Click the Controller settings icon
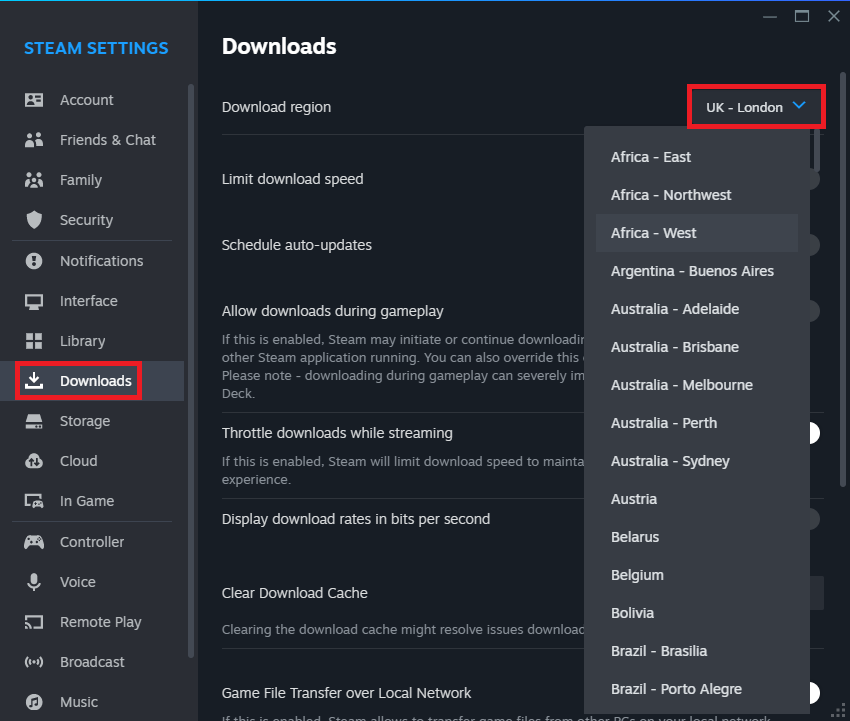 (x=32, y=541)
